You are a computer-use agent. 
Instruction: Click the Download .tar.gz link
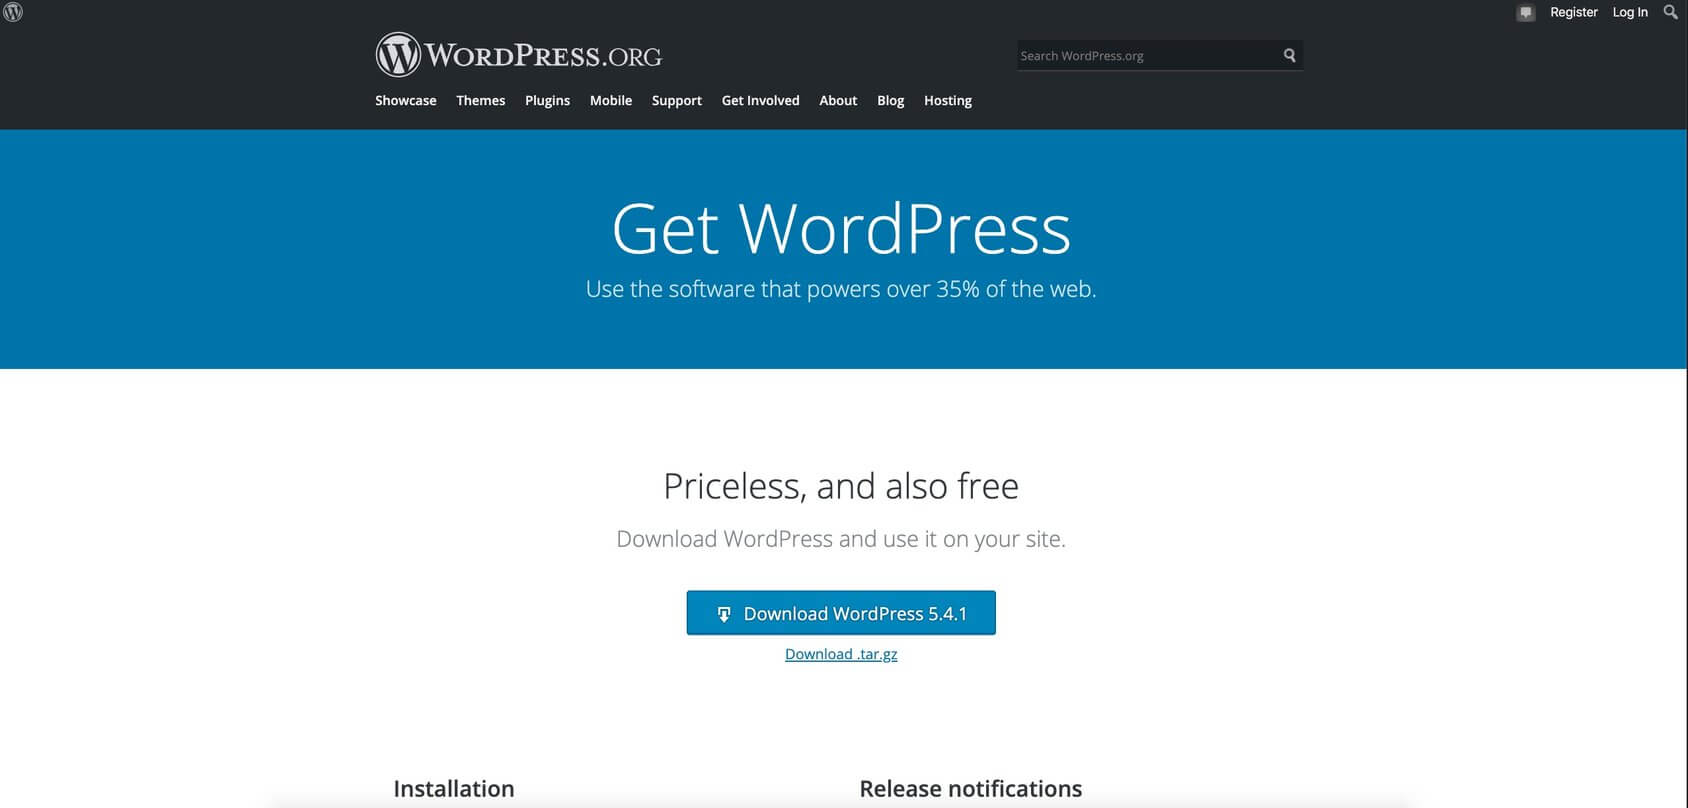[841, 654]
